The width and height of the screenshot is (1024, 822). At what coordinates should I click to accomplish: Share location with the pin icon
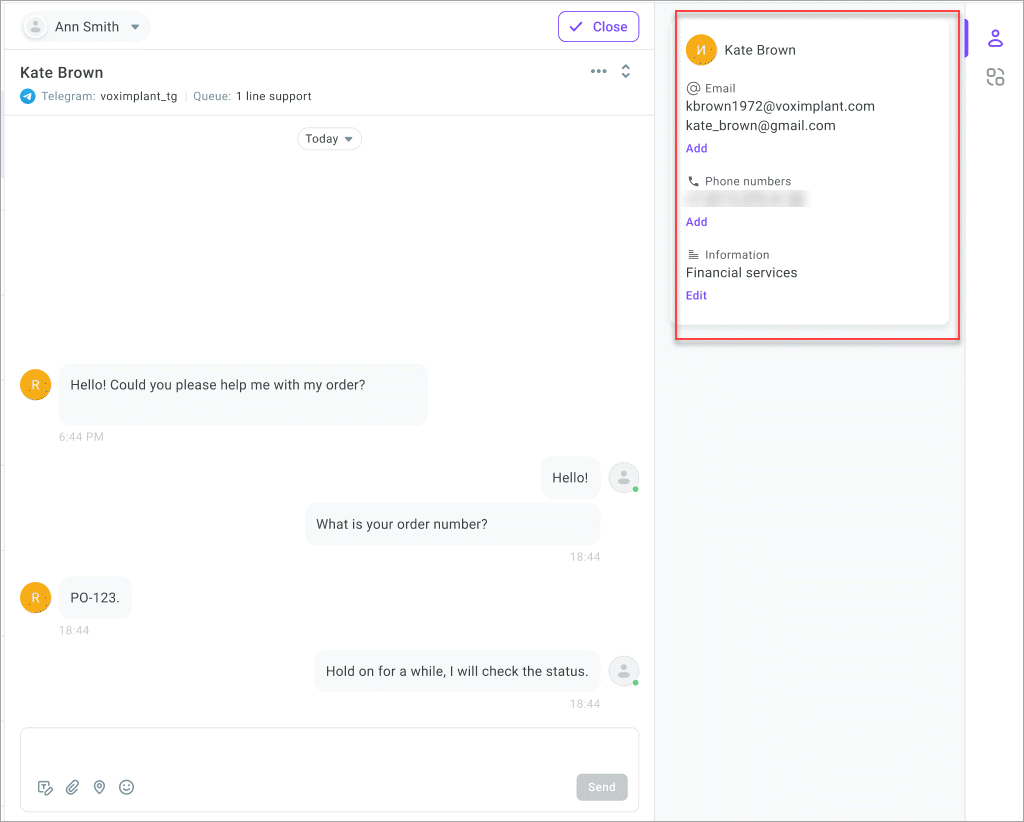tap(99, 787)
